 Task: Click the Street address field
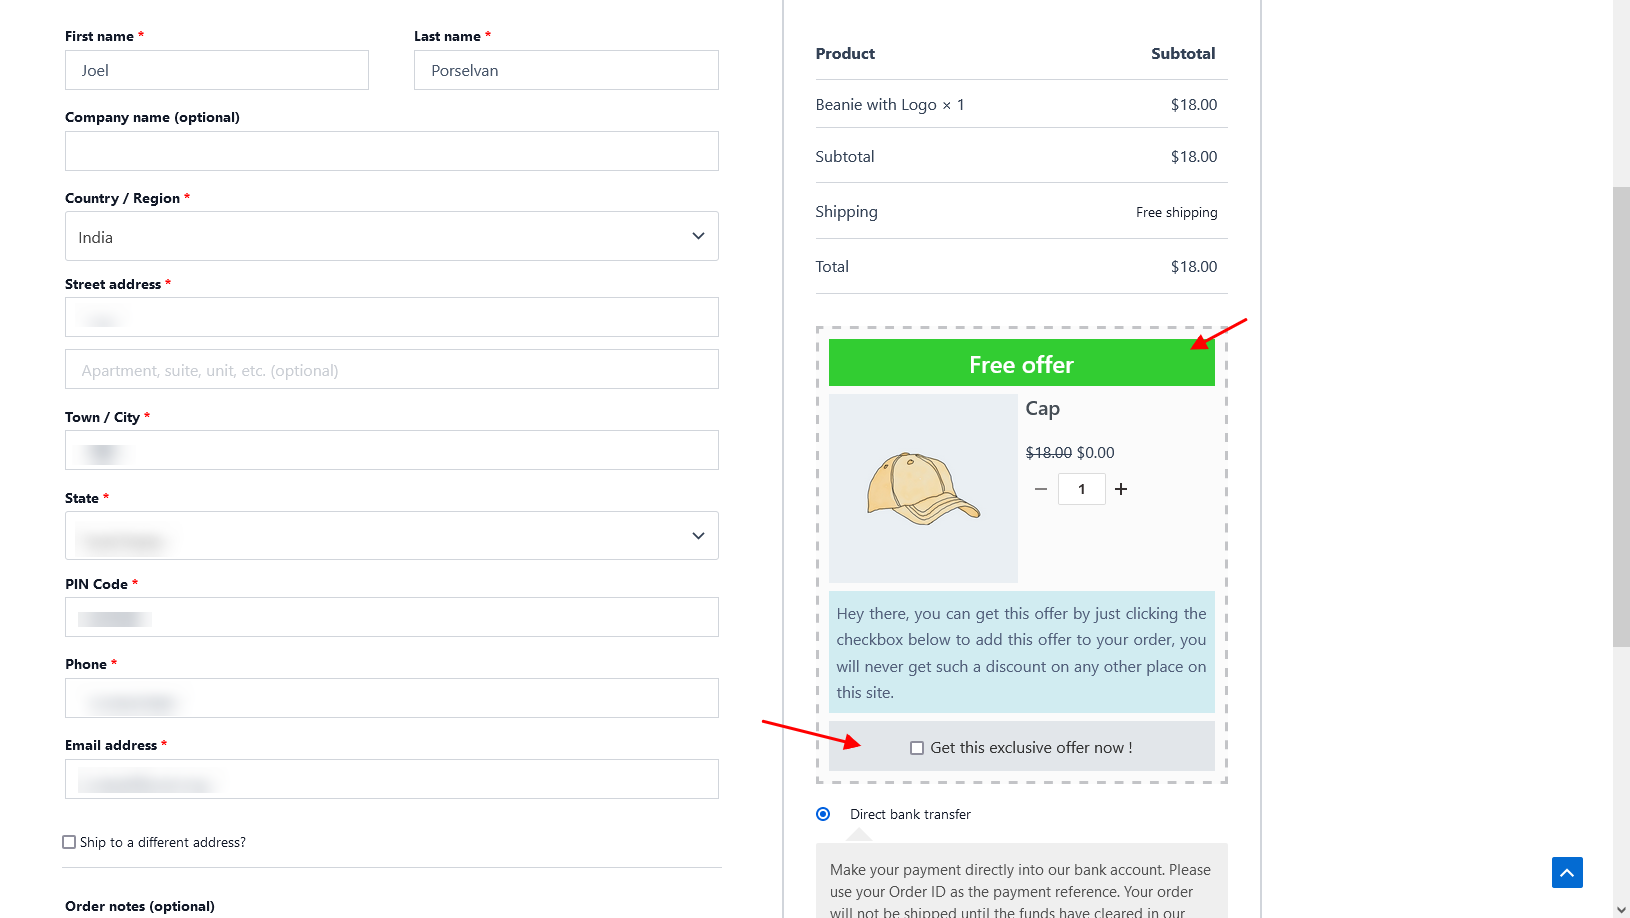tap(391, 318)
